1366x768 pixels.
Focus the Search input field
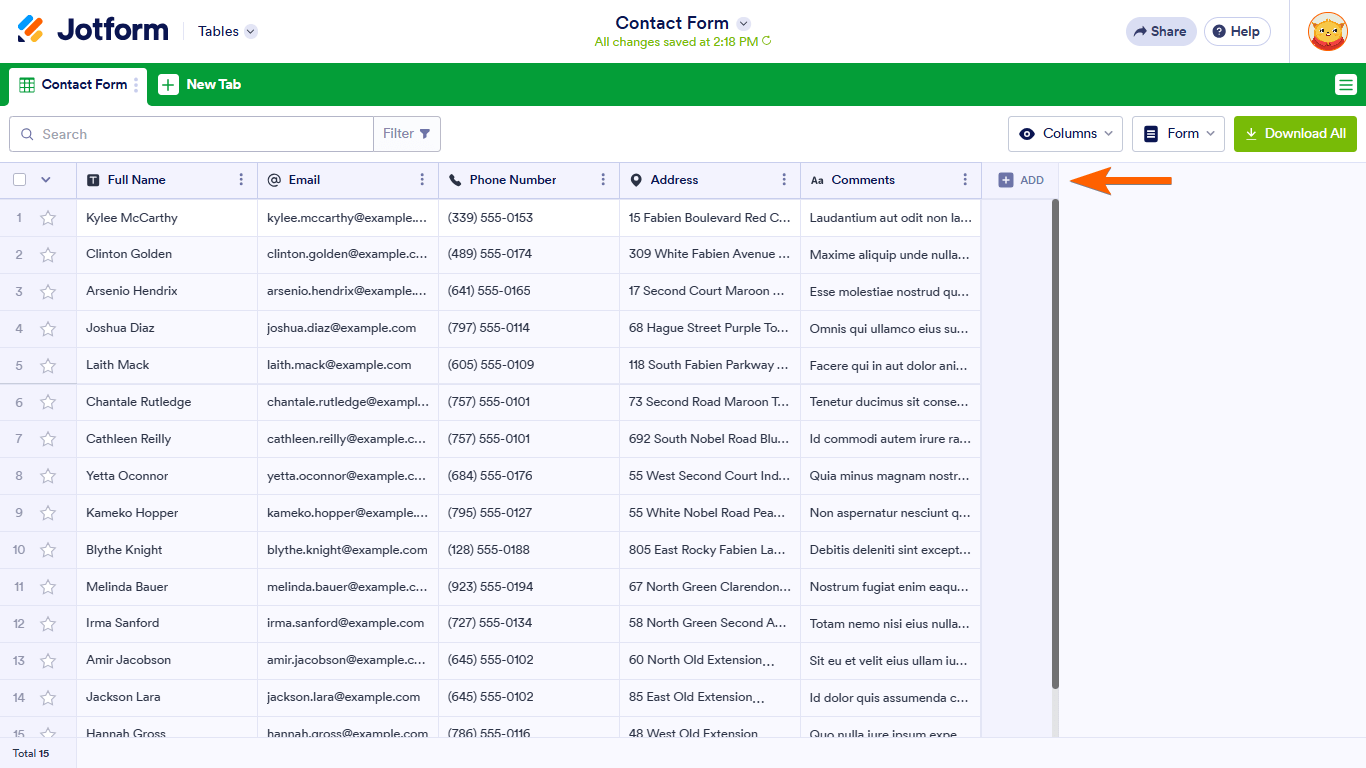(x=200, y=134)
